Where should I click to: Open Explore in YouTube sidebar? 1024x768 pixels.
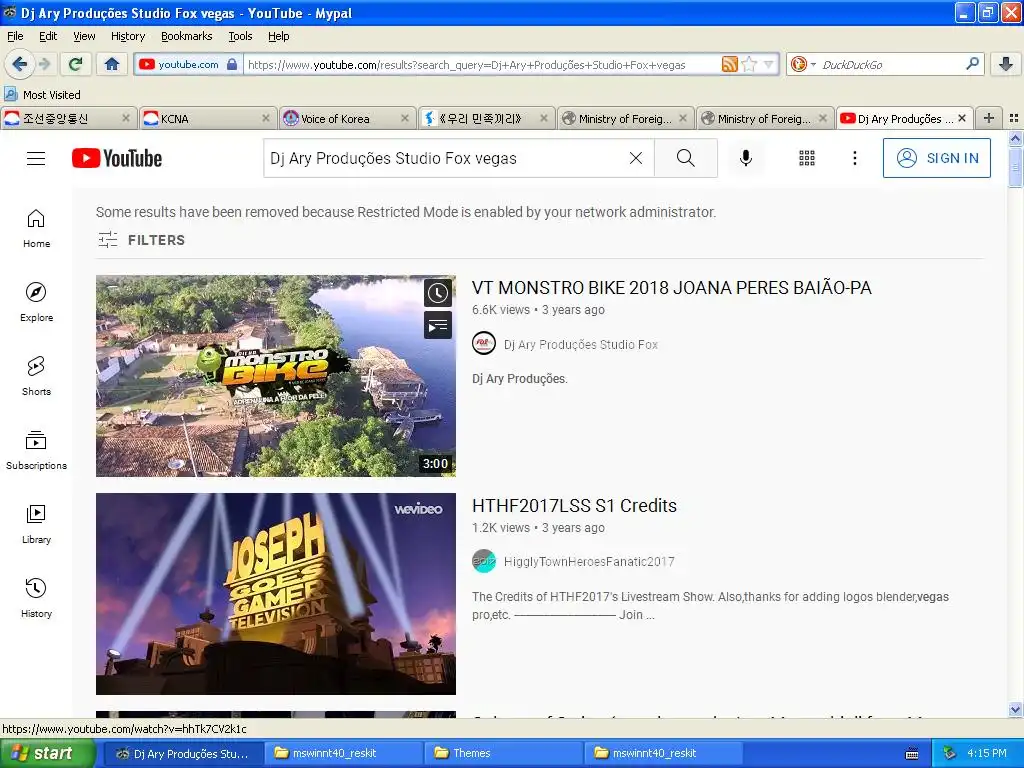pyautogui.click(x=37, y=302)
